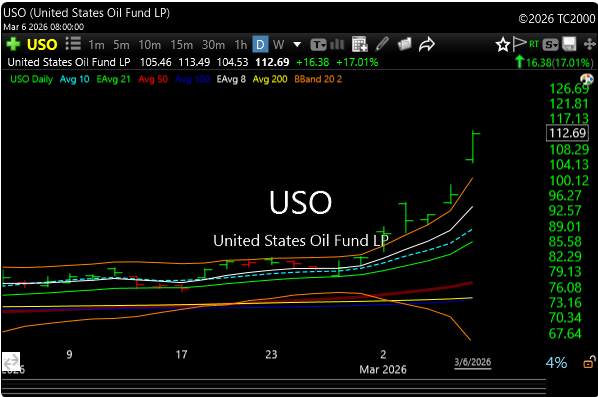The image size is (598, 397).
Task: Click the USO Daily legend label
Action: 31,79
